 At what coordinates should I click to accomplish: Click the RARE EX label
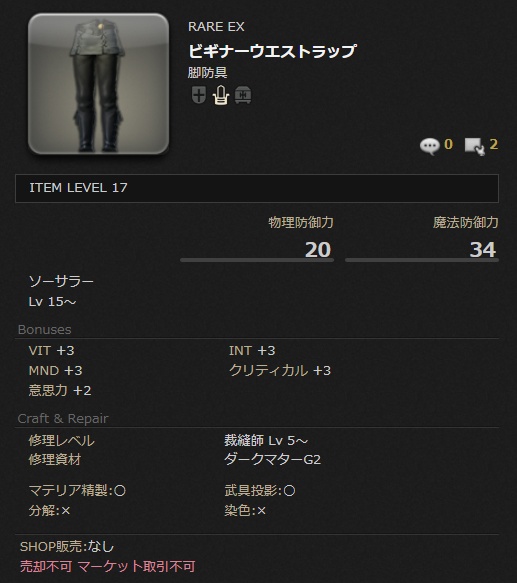click(x=216, y=27)
